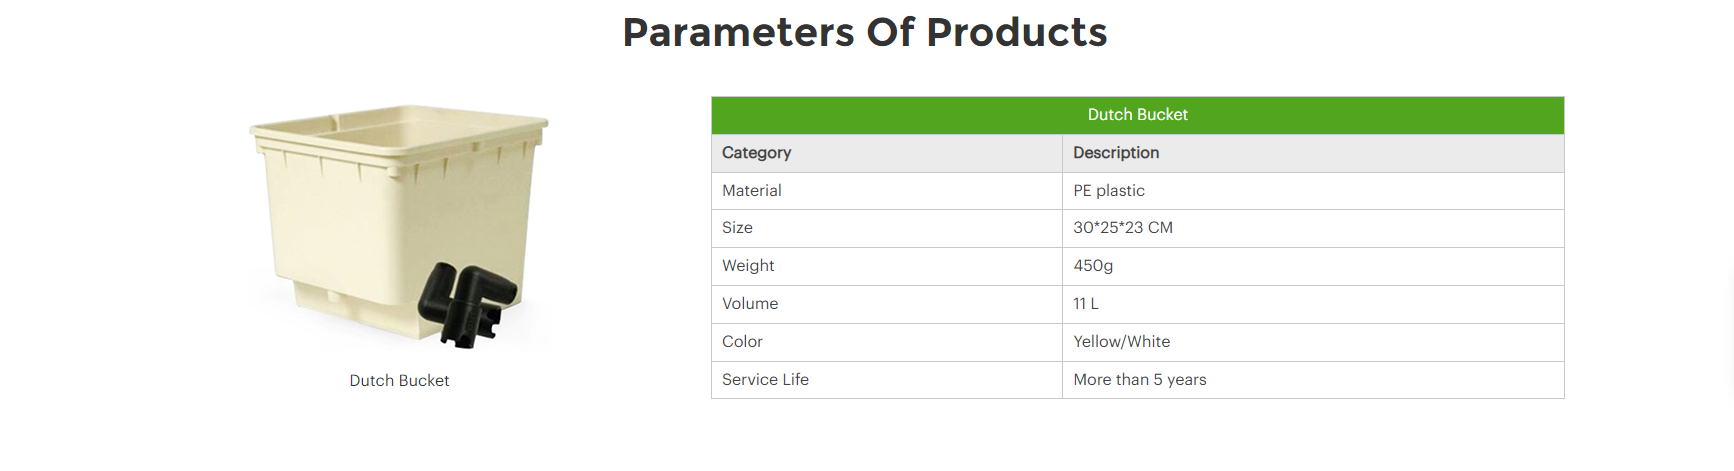Click the More than 5 years cell
This screenshot has height=471, width=1734.
click(1140, 380)
